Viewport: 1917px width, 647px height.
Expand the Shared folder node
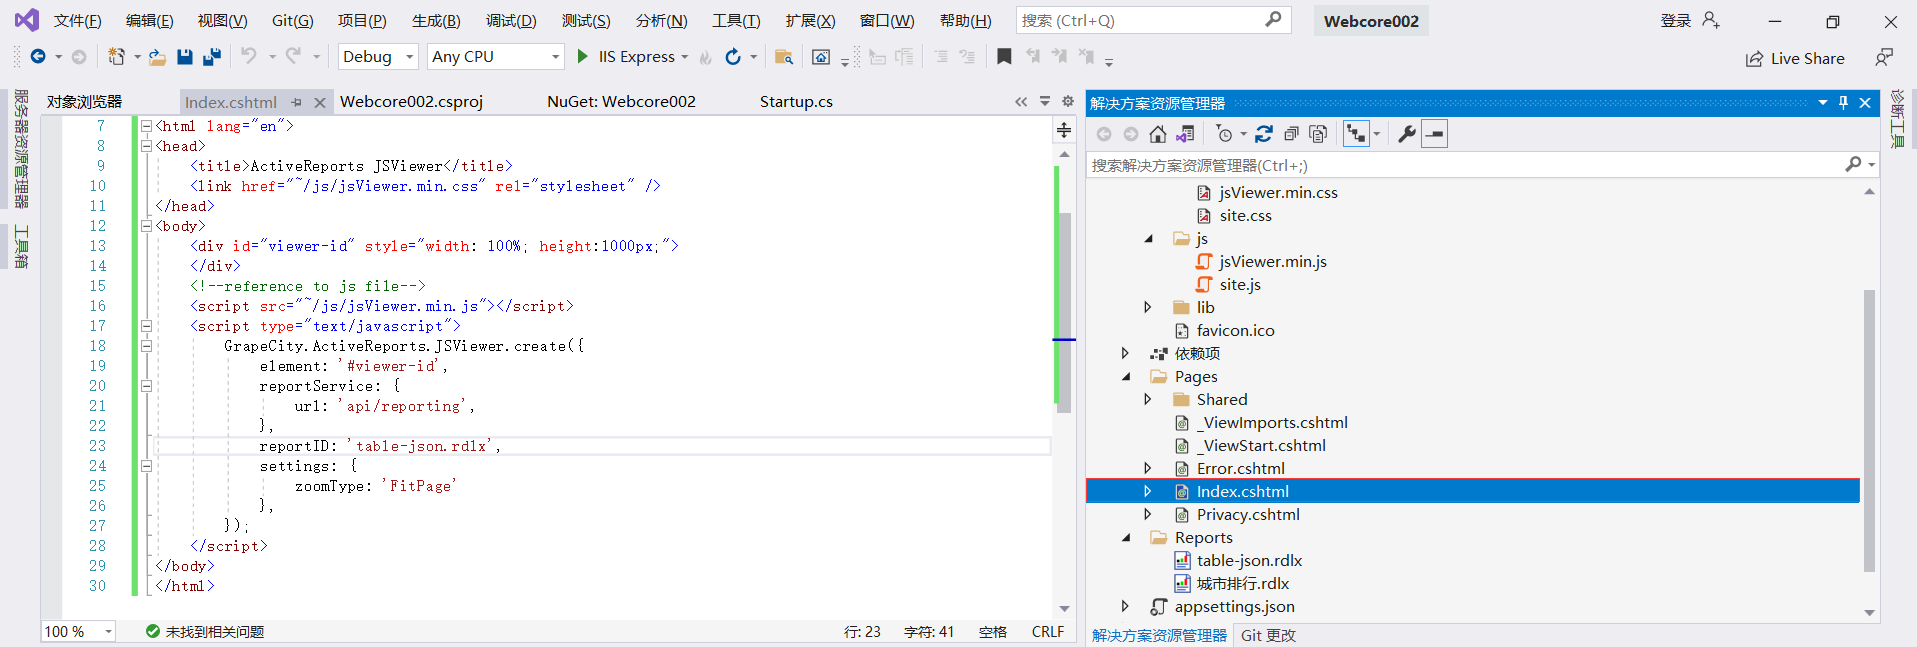point(1148,400)
